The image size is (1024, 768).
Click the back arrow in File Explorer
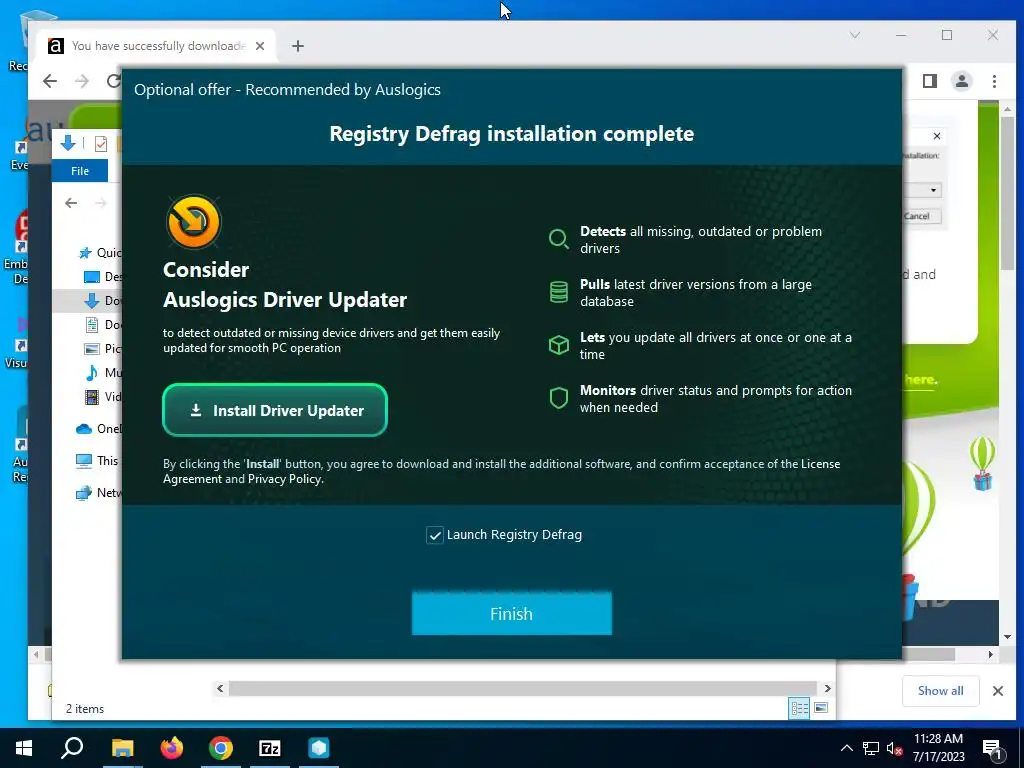[x=71, y=203]
